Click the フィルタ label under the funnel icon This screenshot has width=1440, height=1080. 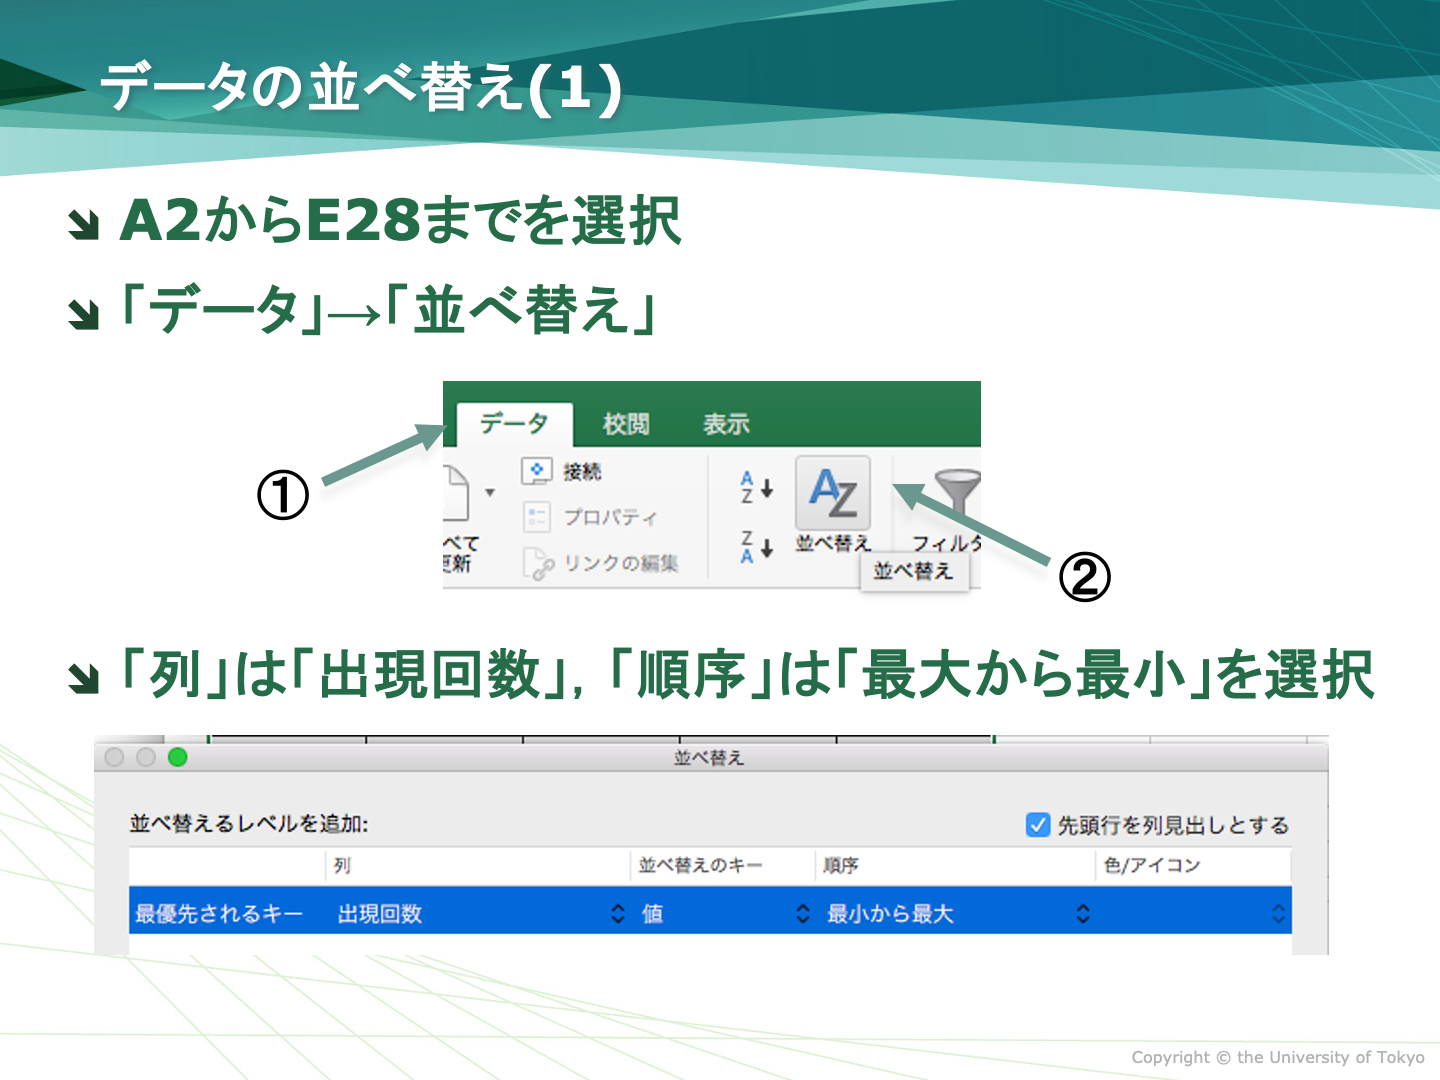(946, 543)
